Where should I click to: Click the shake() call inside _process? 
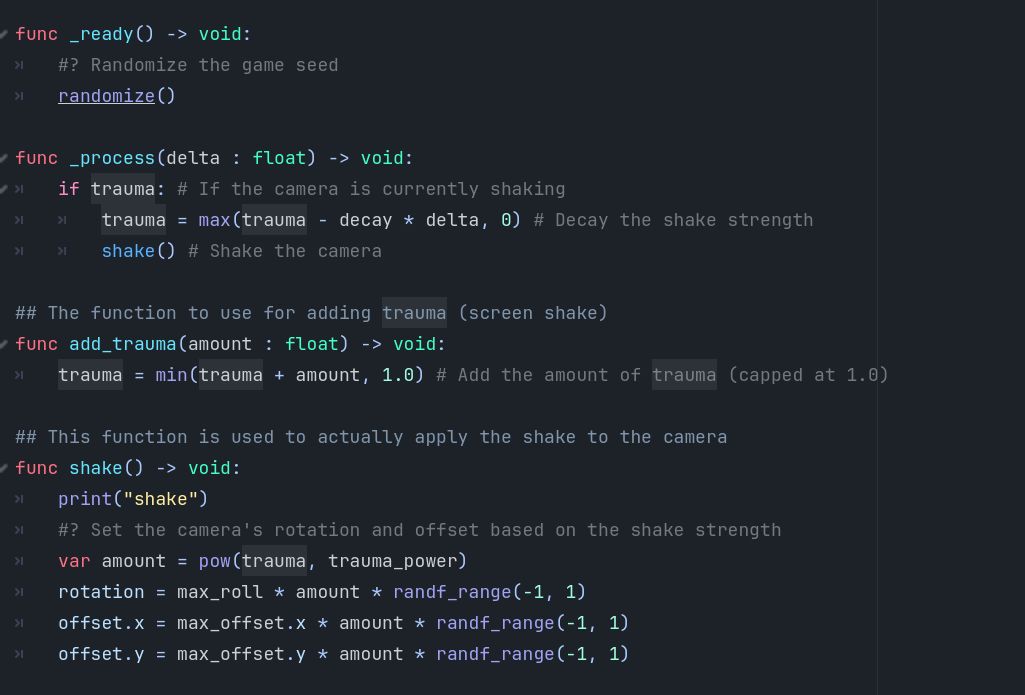coord(128,251)
